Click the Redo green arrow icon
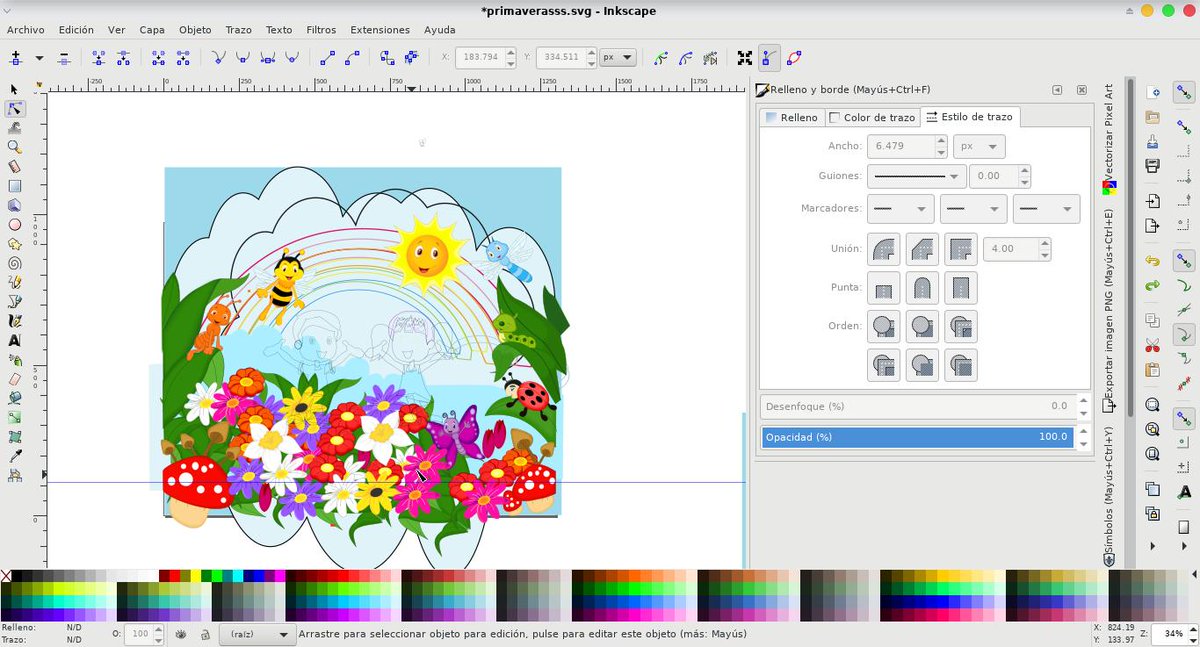The height and width of the screenshot is (647, 1200). click(x=1152, y=285)
